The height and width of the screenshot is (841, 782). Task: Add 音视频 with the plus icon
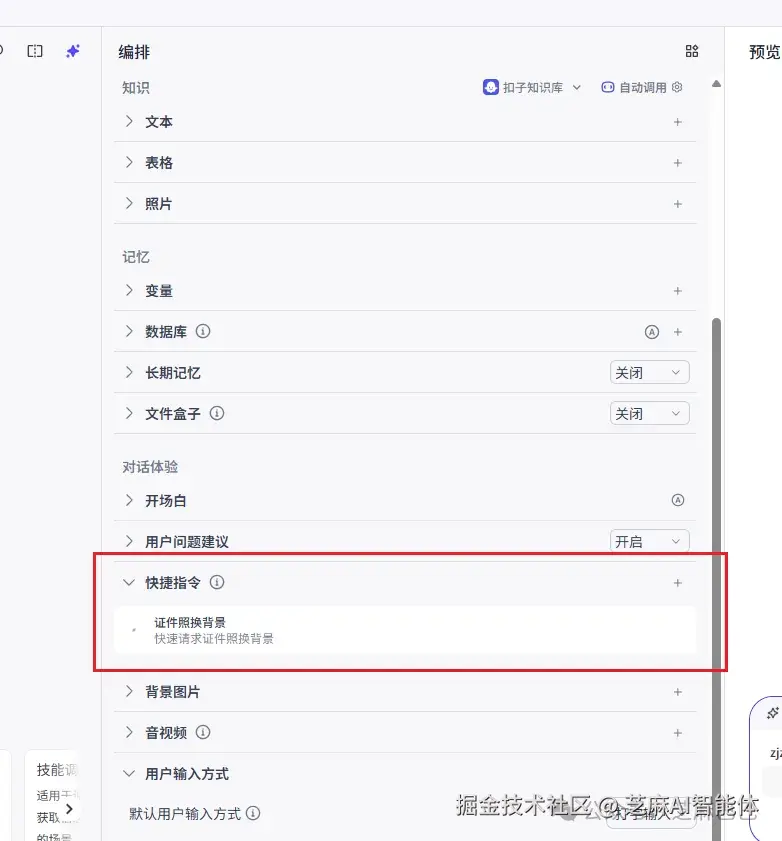677,733
